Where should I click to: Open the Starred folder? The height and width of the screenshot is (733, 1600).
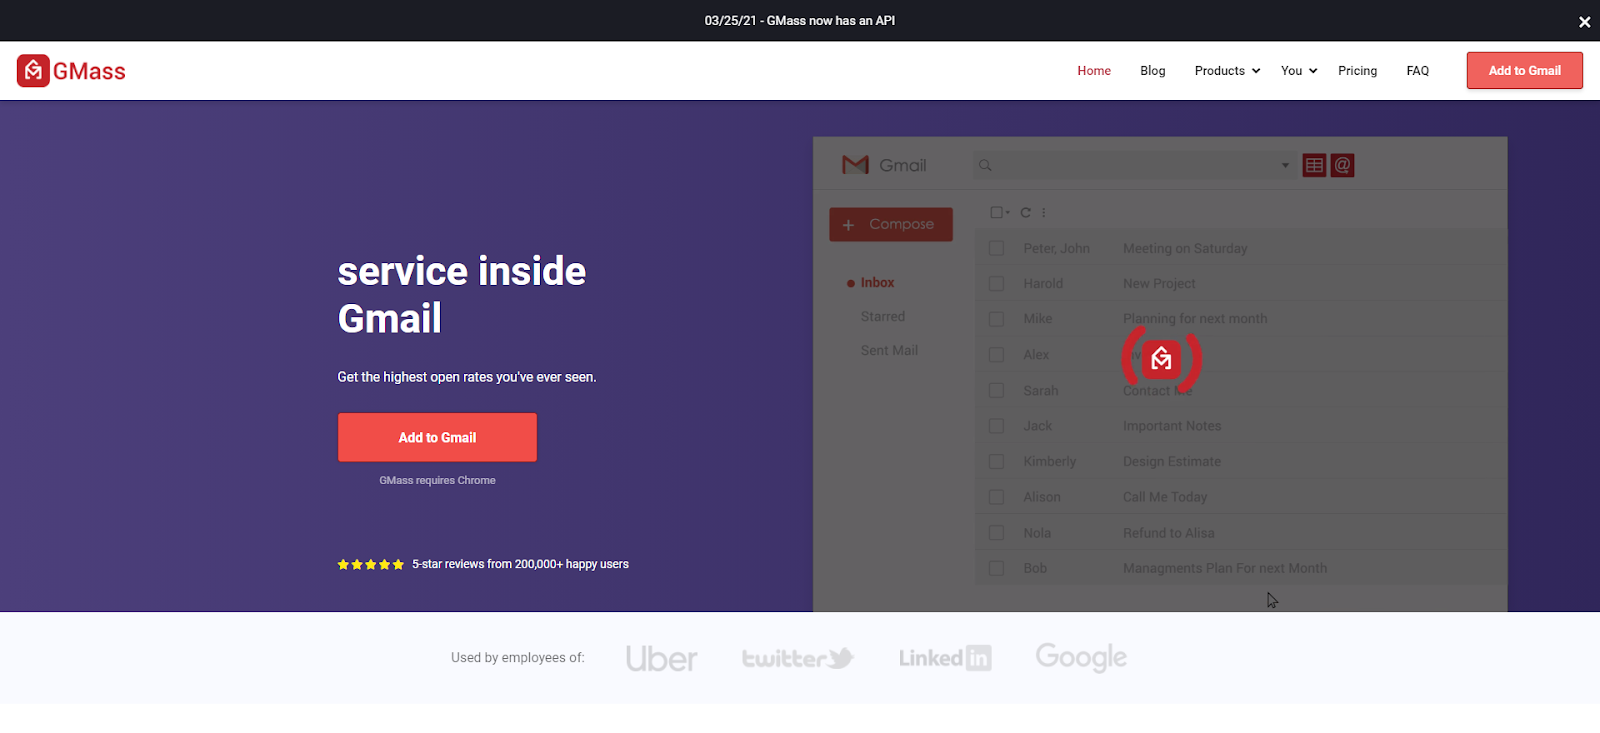883,317
